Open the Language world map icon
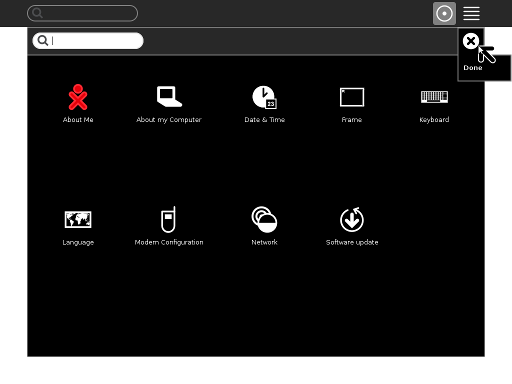Image resolution: width=512 pixels, height=384 pixels. pyautogui.click(x=78, y=219)
